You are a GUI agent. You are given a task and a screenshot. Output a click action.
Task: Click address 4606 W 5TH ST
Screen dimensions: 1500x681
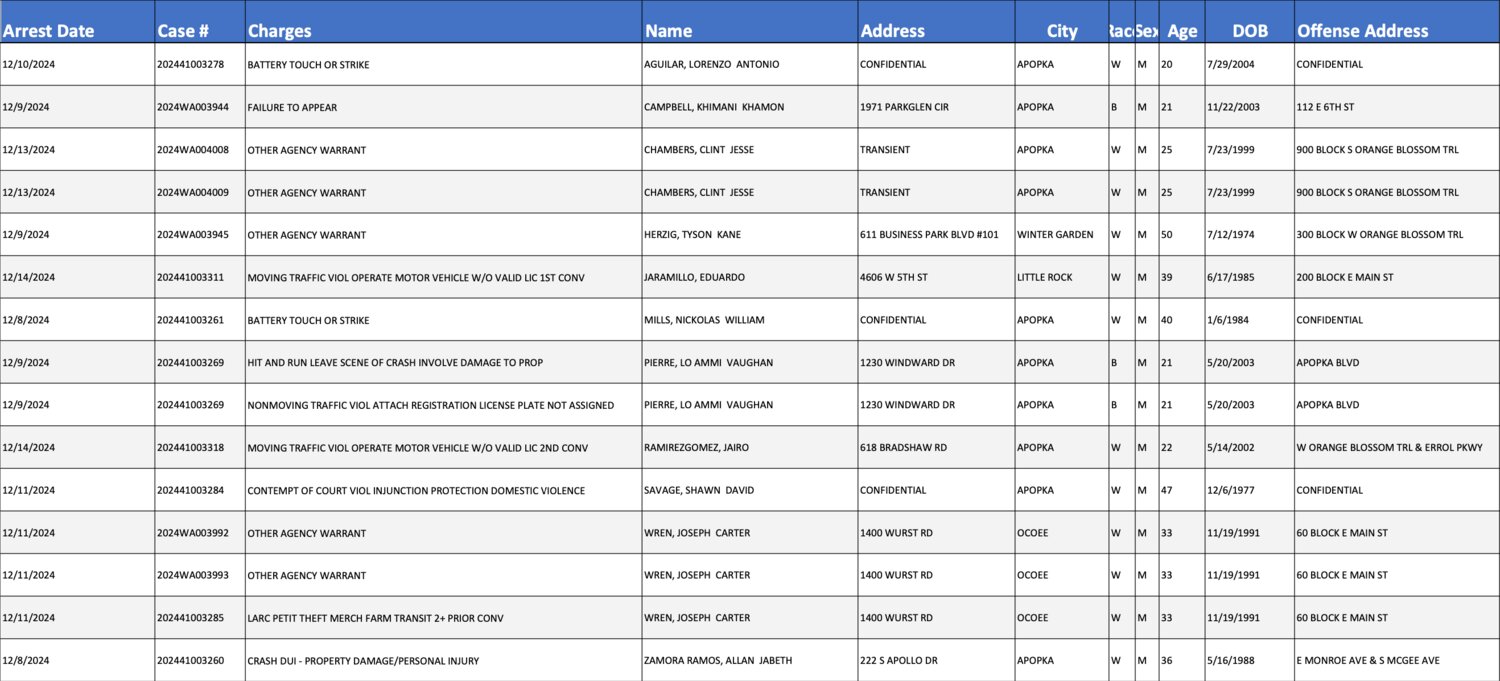click(893, 277)
